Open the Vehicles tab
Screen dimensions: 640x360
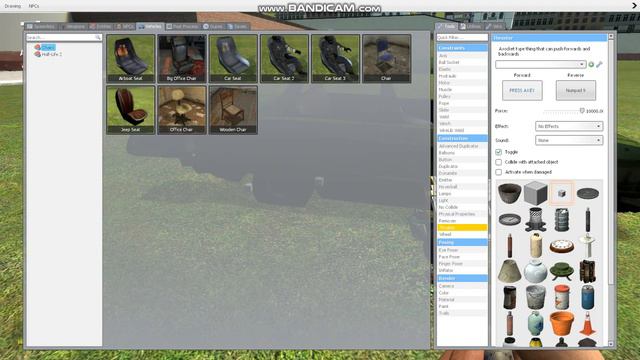click(x=150, y=27)
